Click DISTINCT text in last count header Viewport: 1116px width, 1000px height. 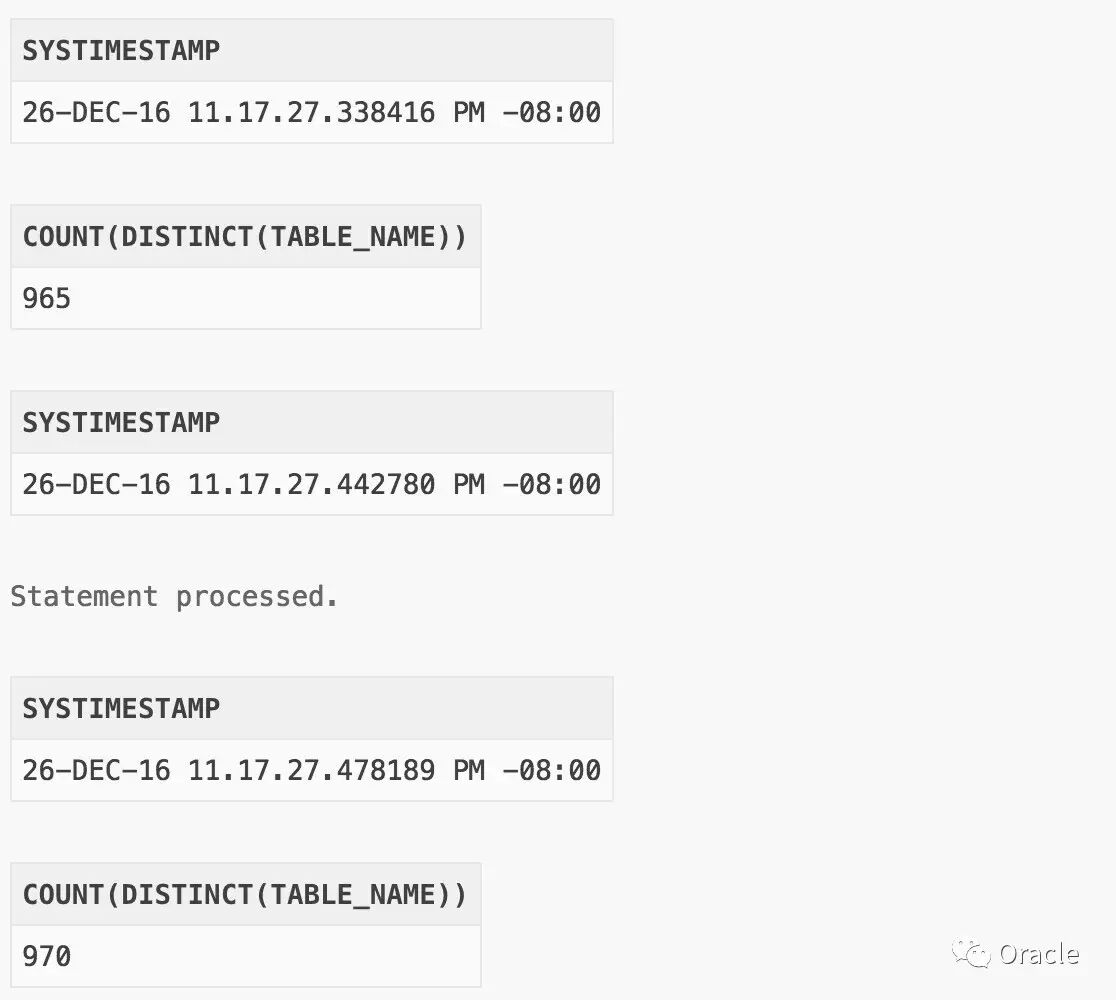(x=186, y=895)
